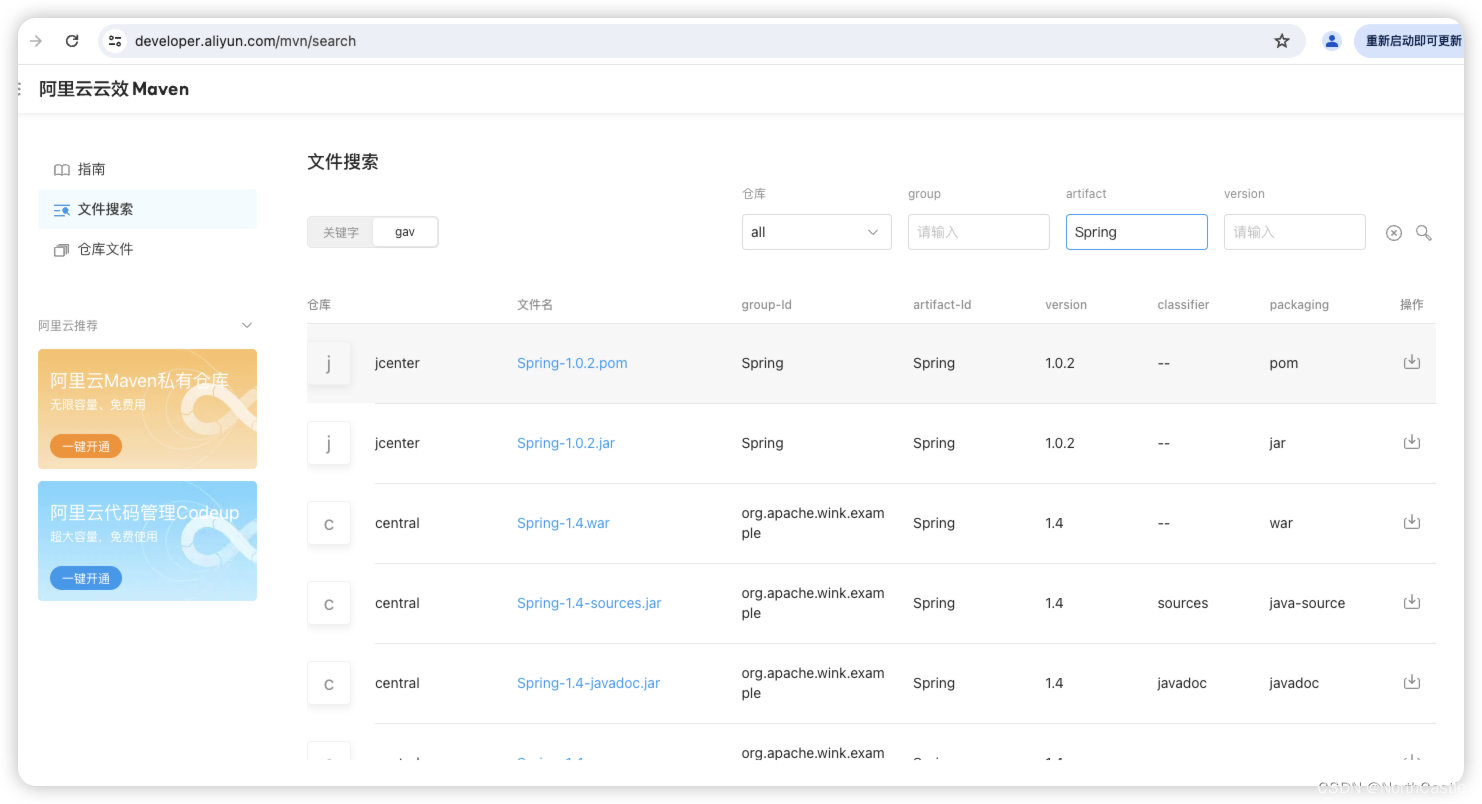Viewport: 1482px width, 804px height.
Task: Focus the artifact field containing Spring
Action: [x=1136, y=232]
